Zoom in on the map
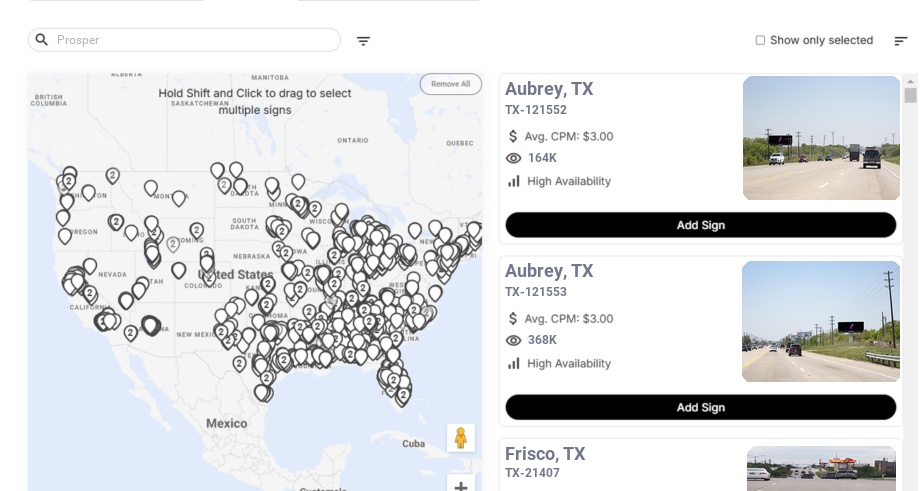Image resolution: width=920 pixels, height=491 pixels. click(x=461, y=486)
